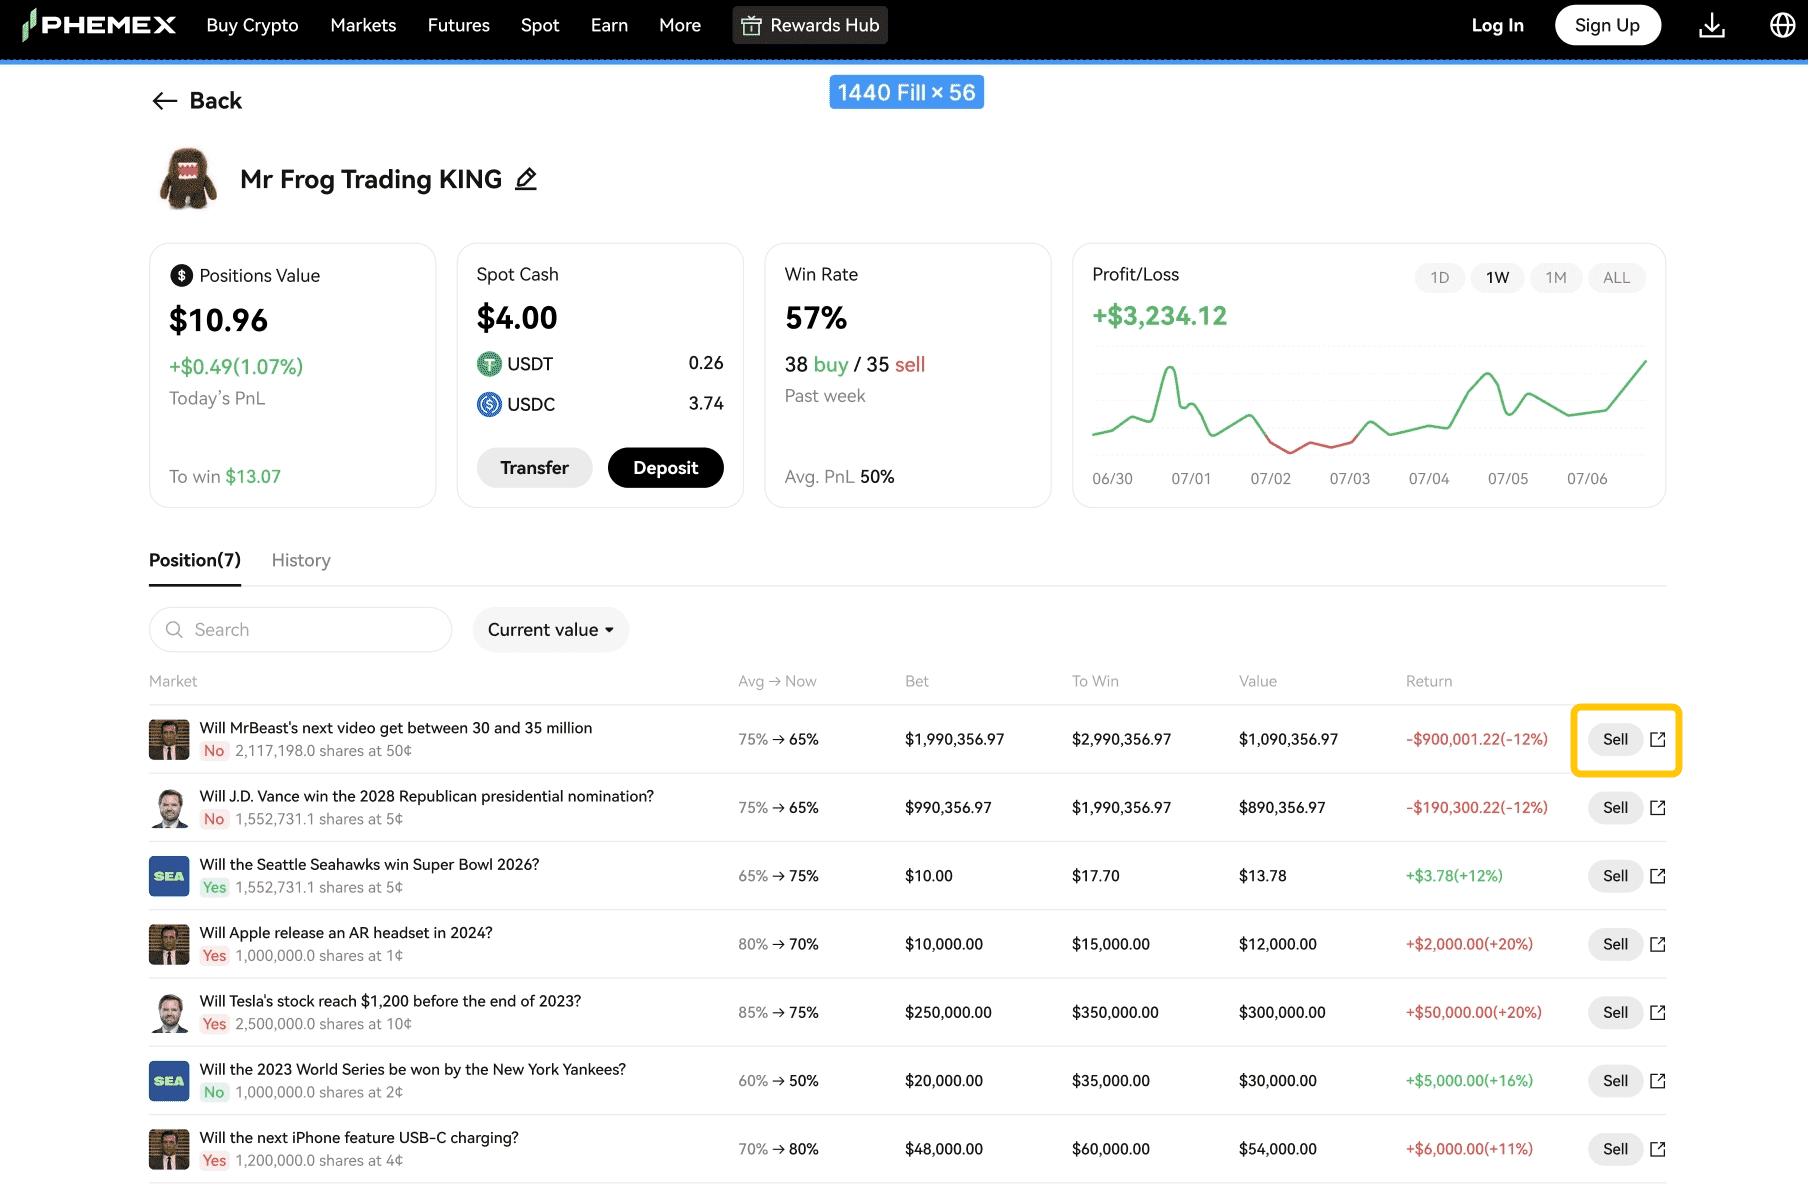Click the back arrow icon
Image resolution: width=1808 pixels, height=1196 pixels.
(x=164, y=101)
